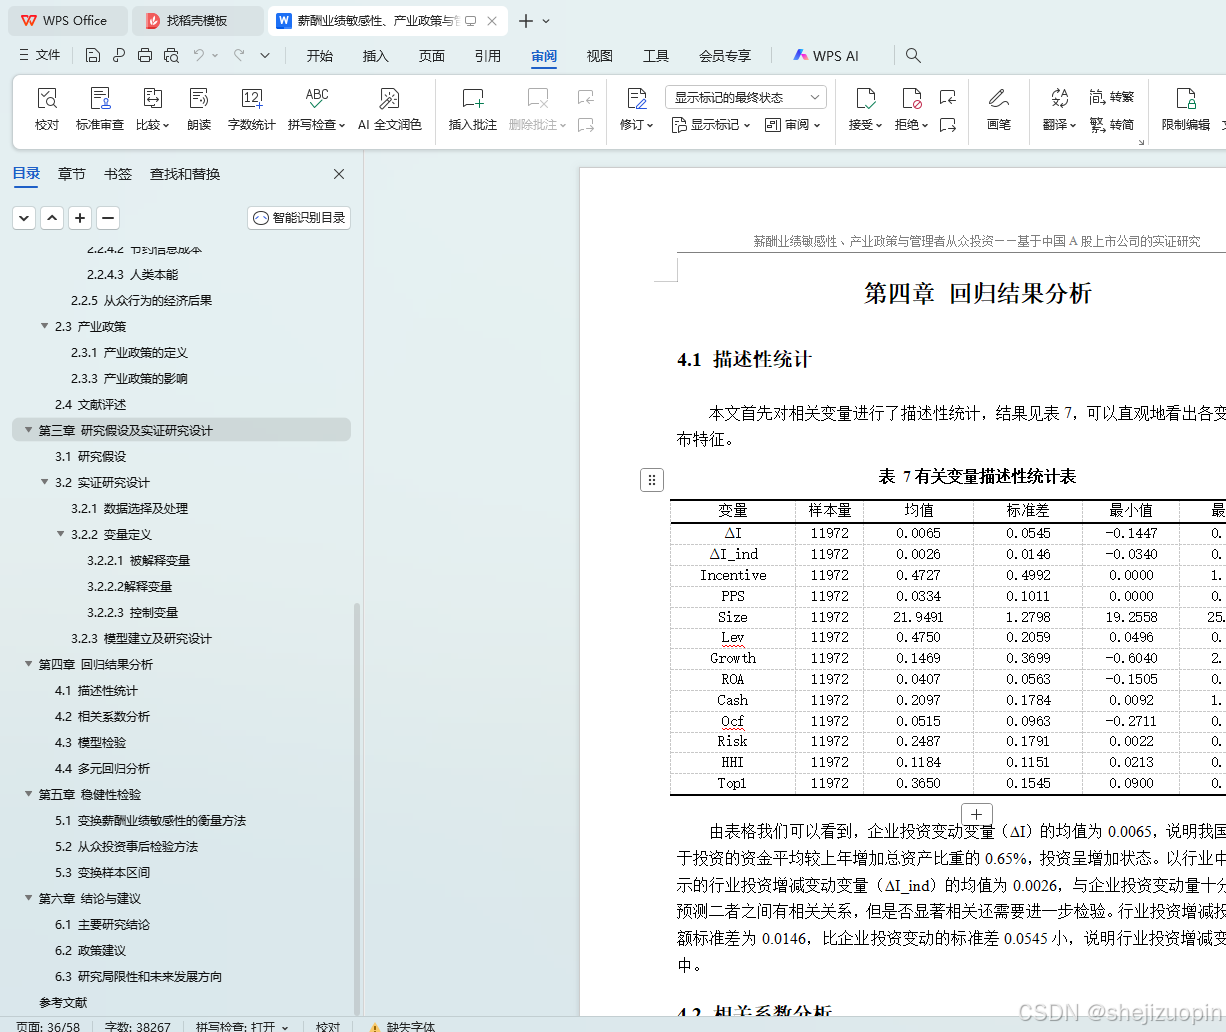Click the 智能识别目录 button

click(x=299, y=217)
